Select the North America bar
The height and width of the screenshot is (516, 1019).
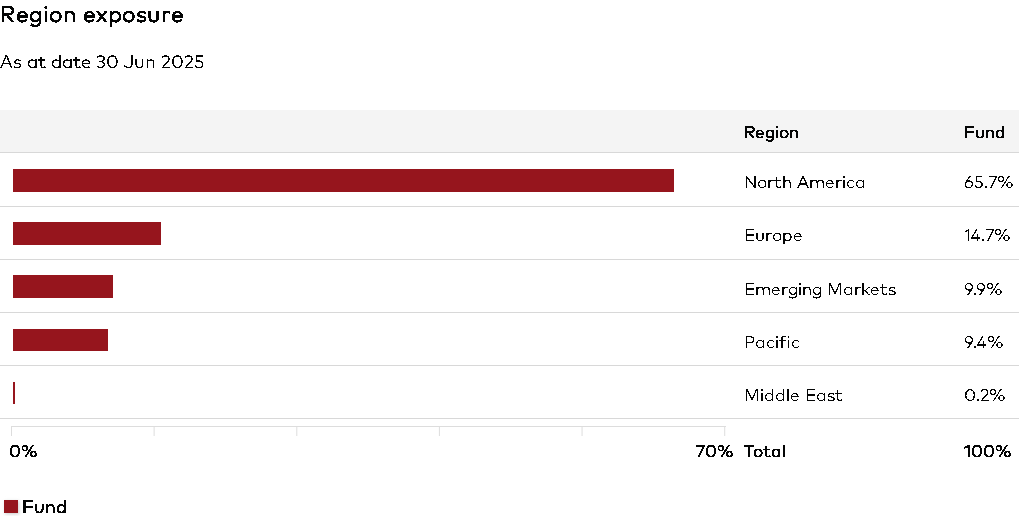point(343,180)
